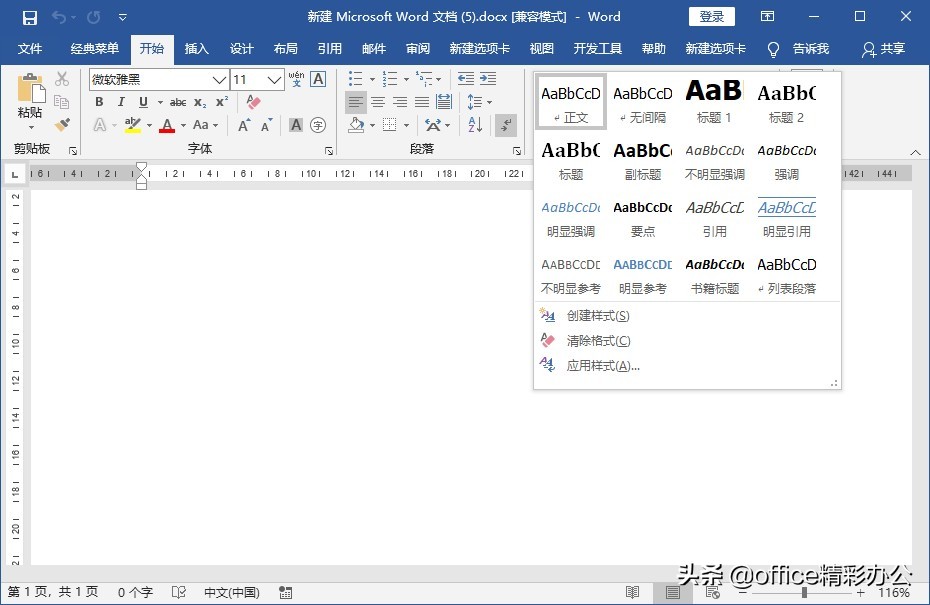Viewport: 930px width, 605px height.
Task: Click the distributed alignment icon
Action: point(444,102)
